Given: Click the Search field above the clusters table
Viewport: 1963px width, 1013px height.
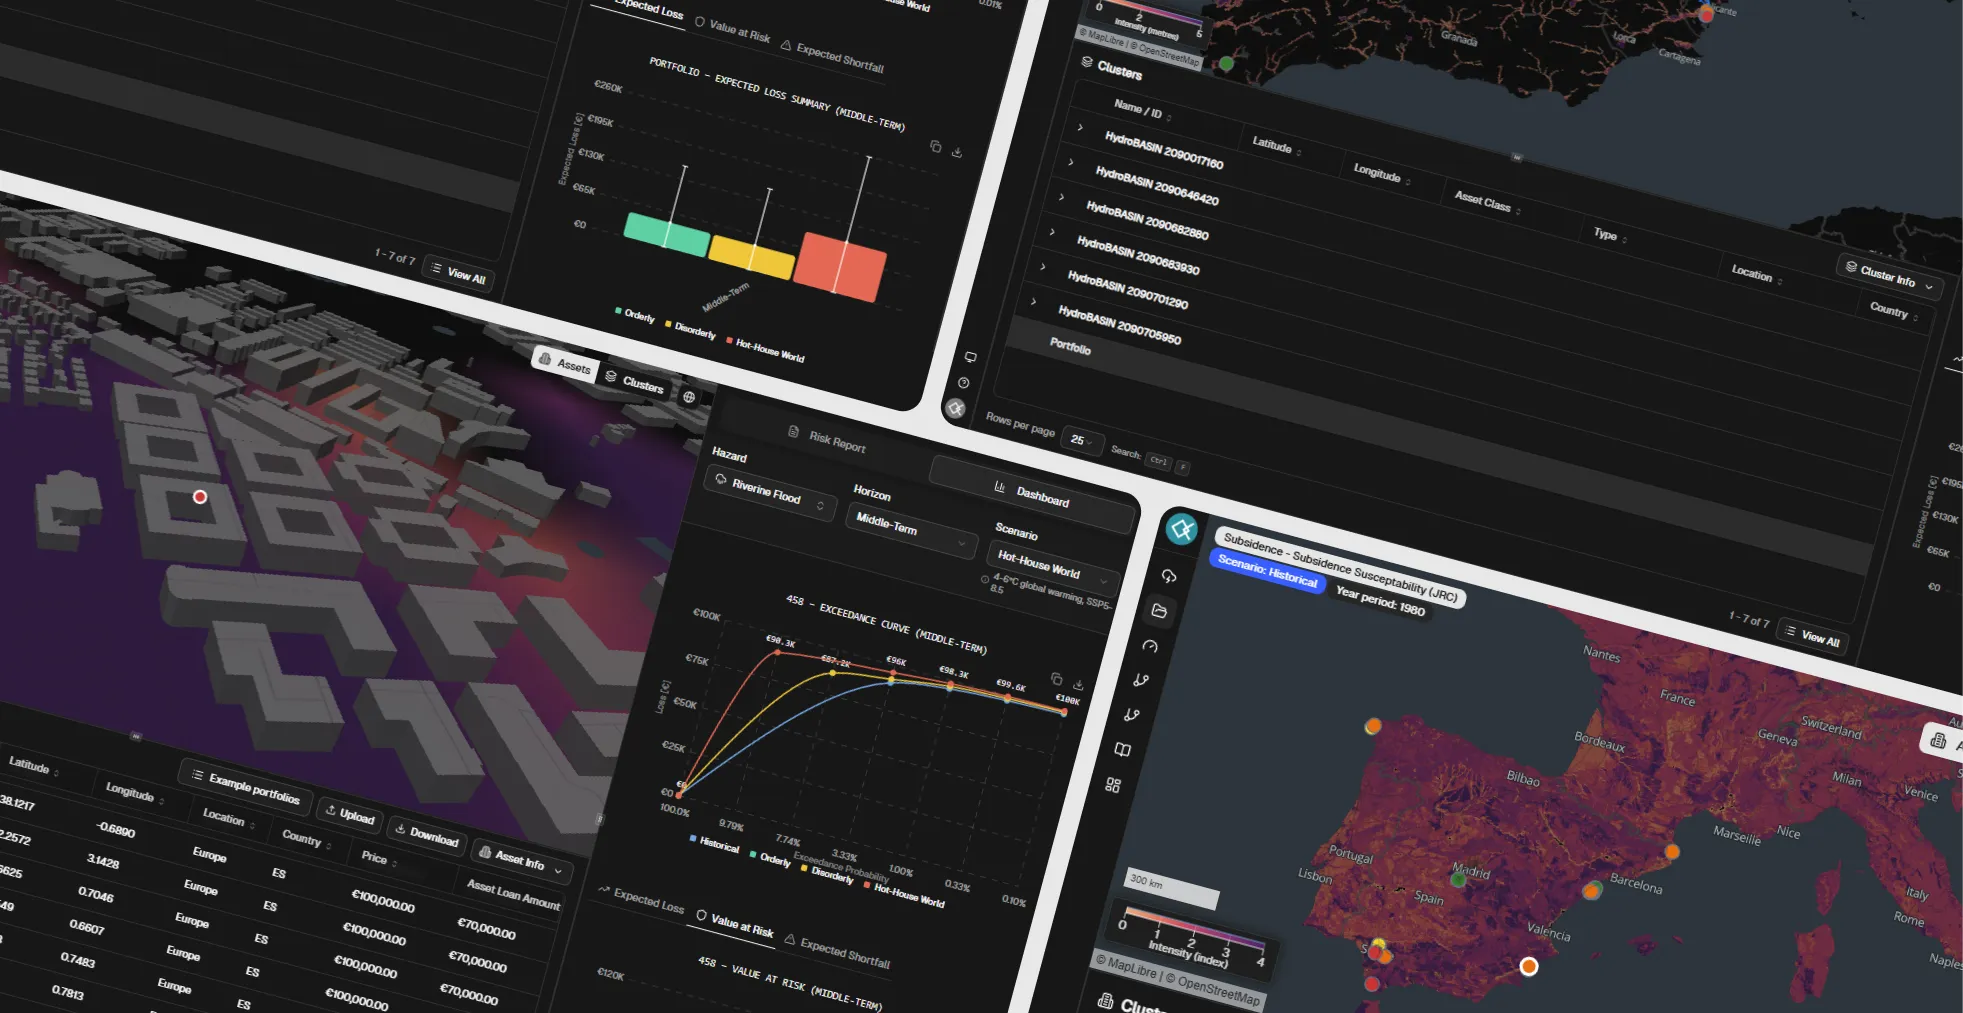Looking at the screenshot, I should (x=1163, y=460).
